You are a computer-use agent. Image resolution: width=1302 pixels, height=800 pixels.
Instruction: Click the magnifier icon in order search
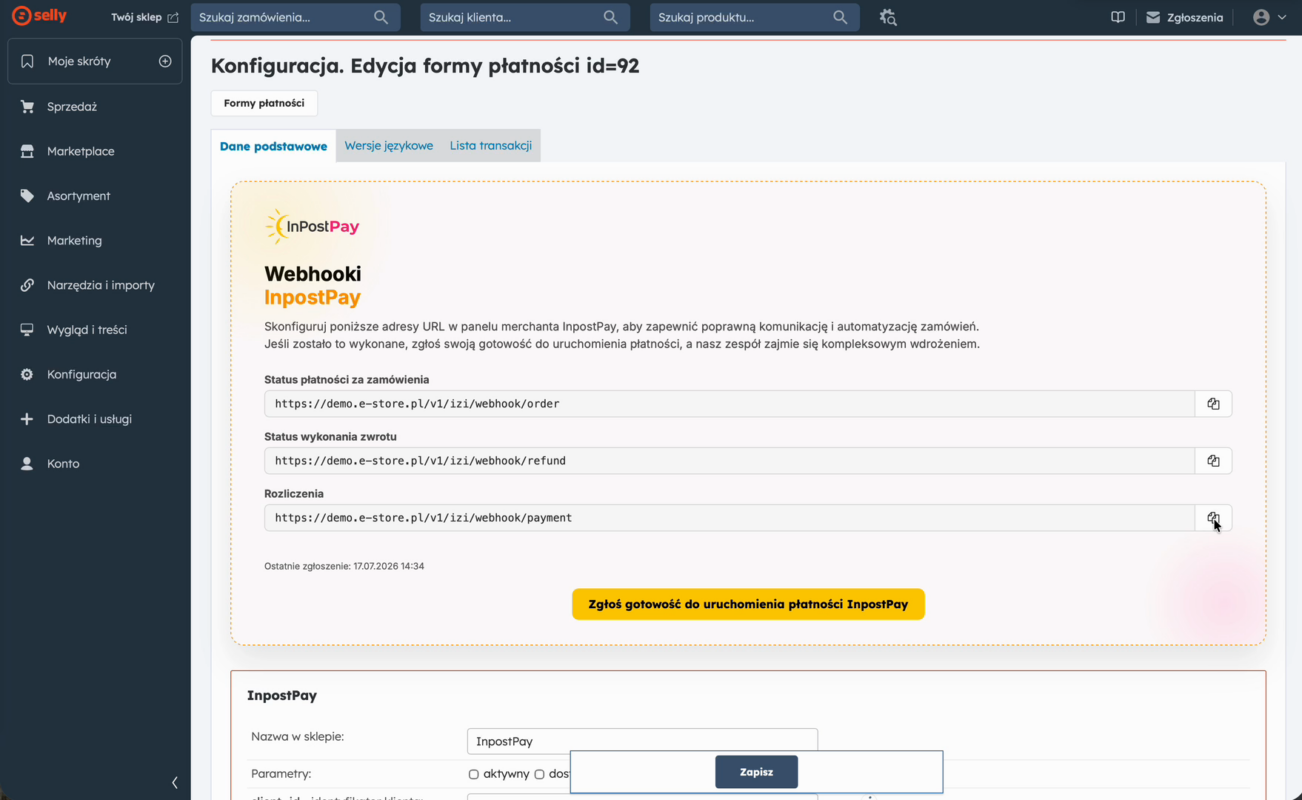click(x=381, y=17)
